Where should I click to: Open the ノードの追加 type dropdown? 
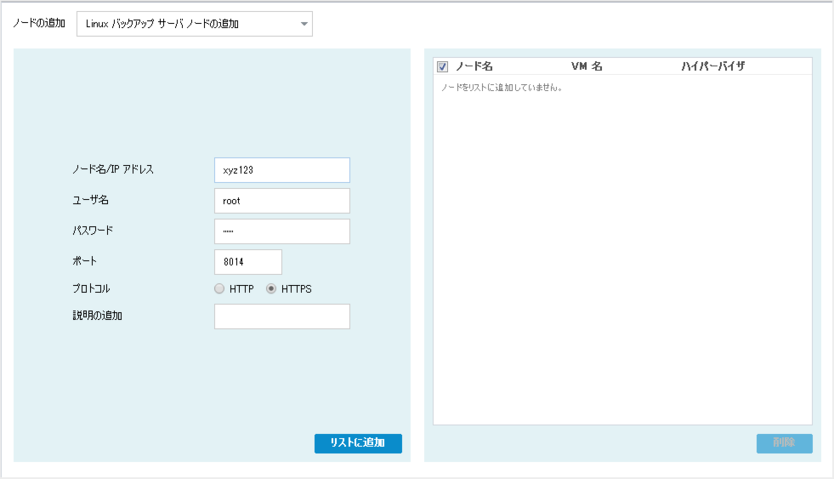coord(195,24)
